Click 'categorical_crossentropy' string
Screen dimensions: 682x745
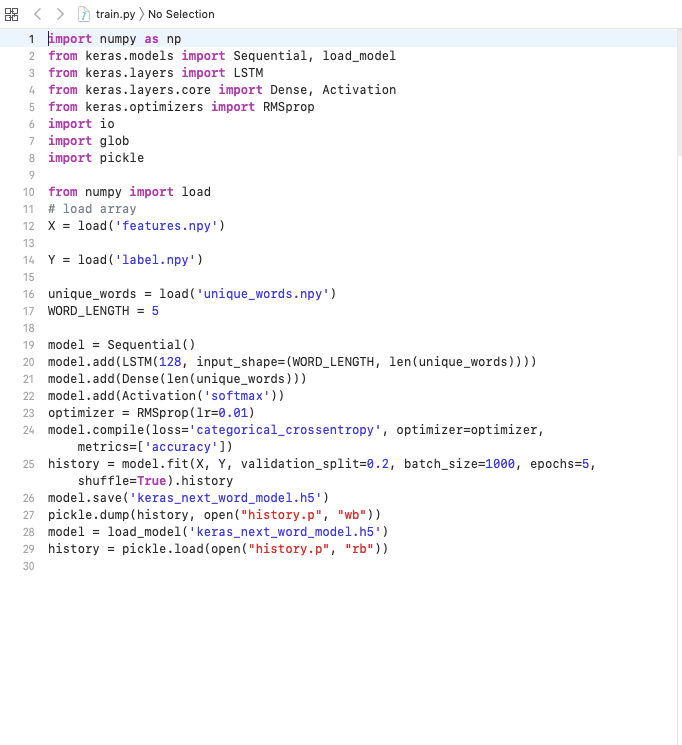coord(285,430)
